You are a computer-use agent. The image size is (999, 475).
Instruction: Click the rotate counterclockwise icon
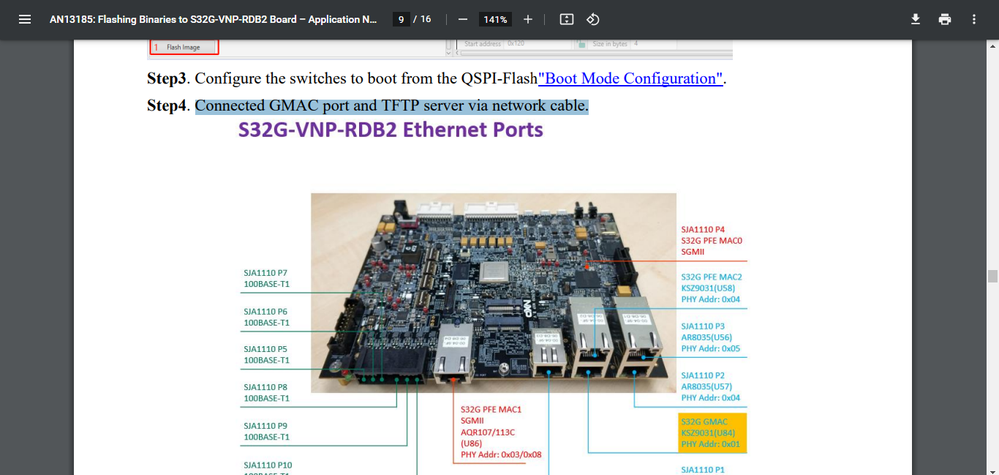point(593,19)
